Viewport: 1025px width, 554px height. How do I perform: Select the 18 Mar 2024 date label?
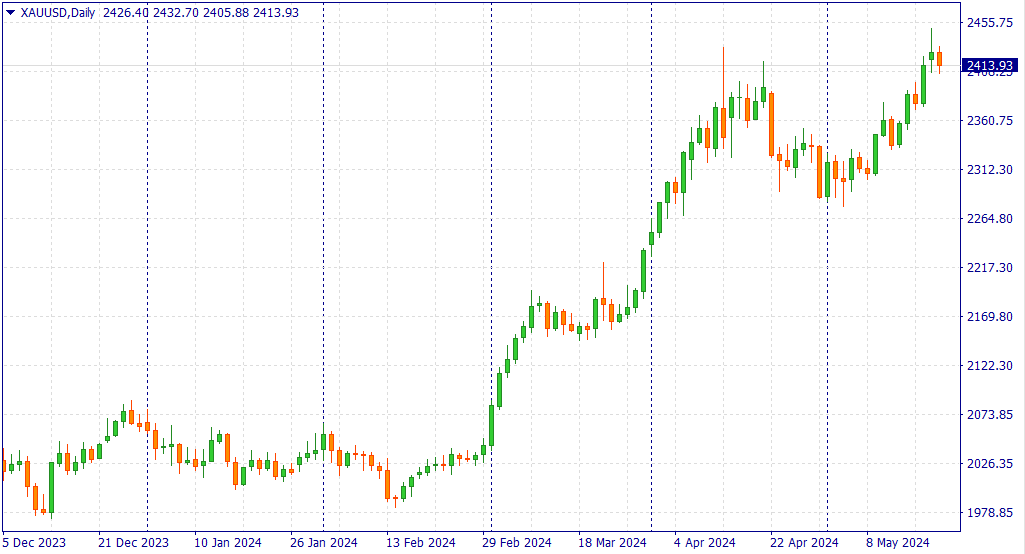(x=612, y=543)
